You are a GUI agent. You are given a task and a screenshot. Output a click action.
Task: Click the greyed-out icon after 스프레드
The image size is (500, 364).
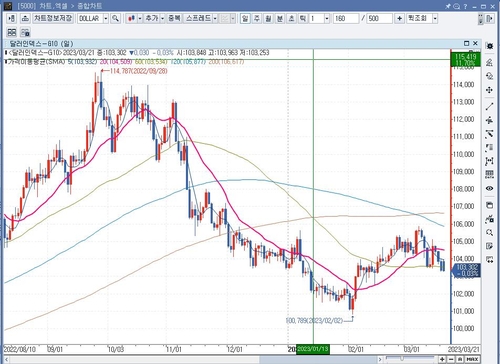[x=224, y=18]
